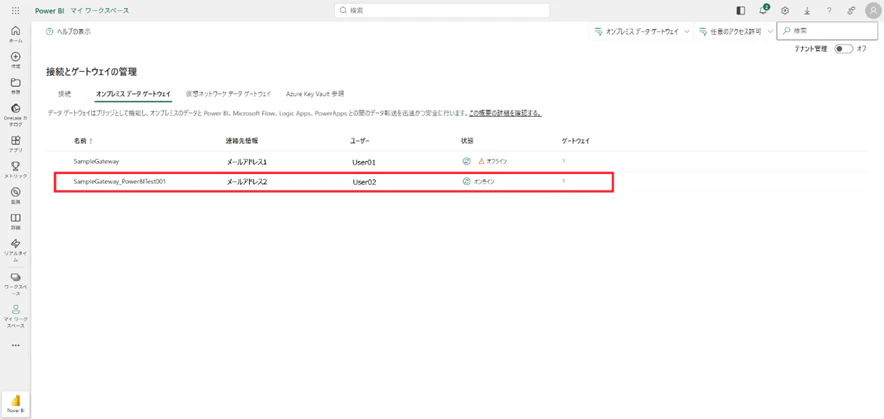Screen dimensions: 884x419
Task: Toggle the テナント管理 switch
Action: [844, 49]
